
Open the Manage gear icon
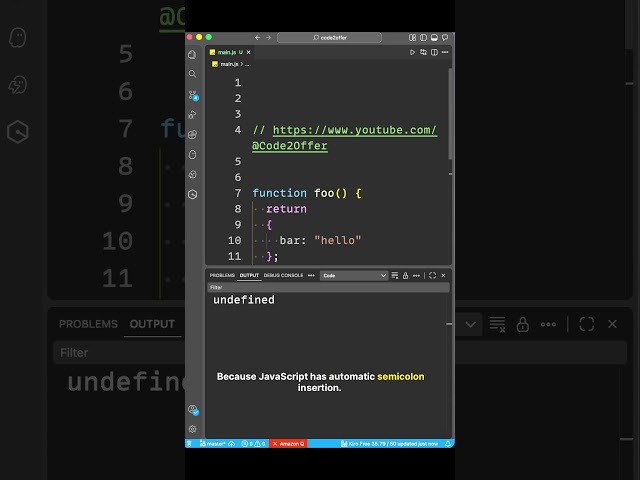(193, 429)
